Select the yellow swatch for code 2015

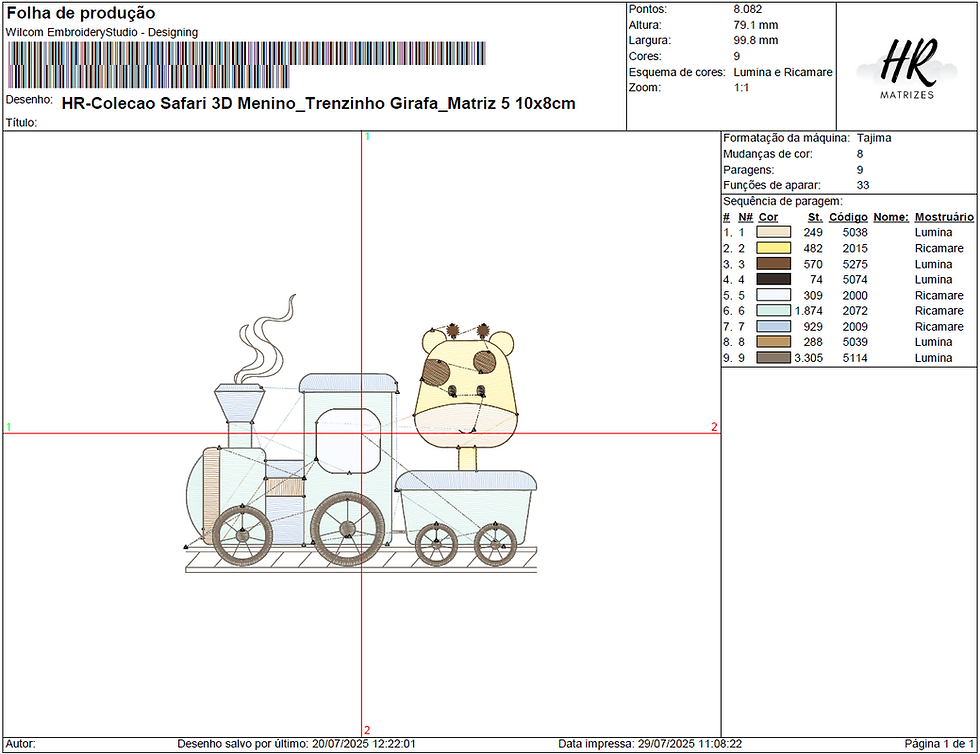(774, 248)
